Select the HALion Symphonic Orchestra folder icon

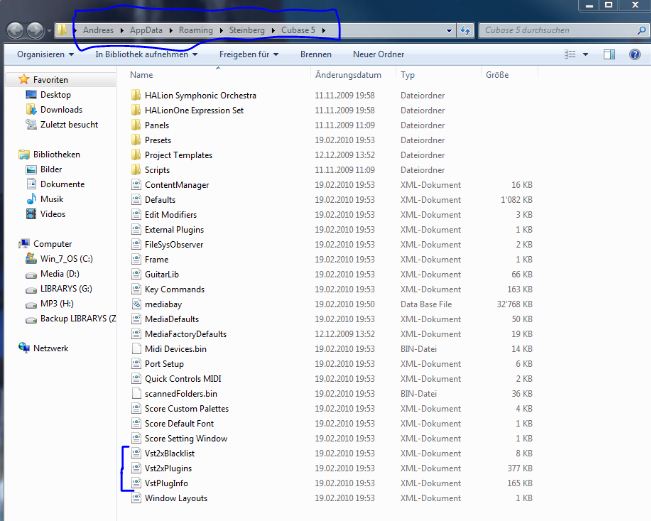[x=136, y=95]
